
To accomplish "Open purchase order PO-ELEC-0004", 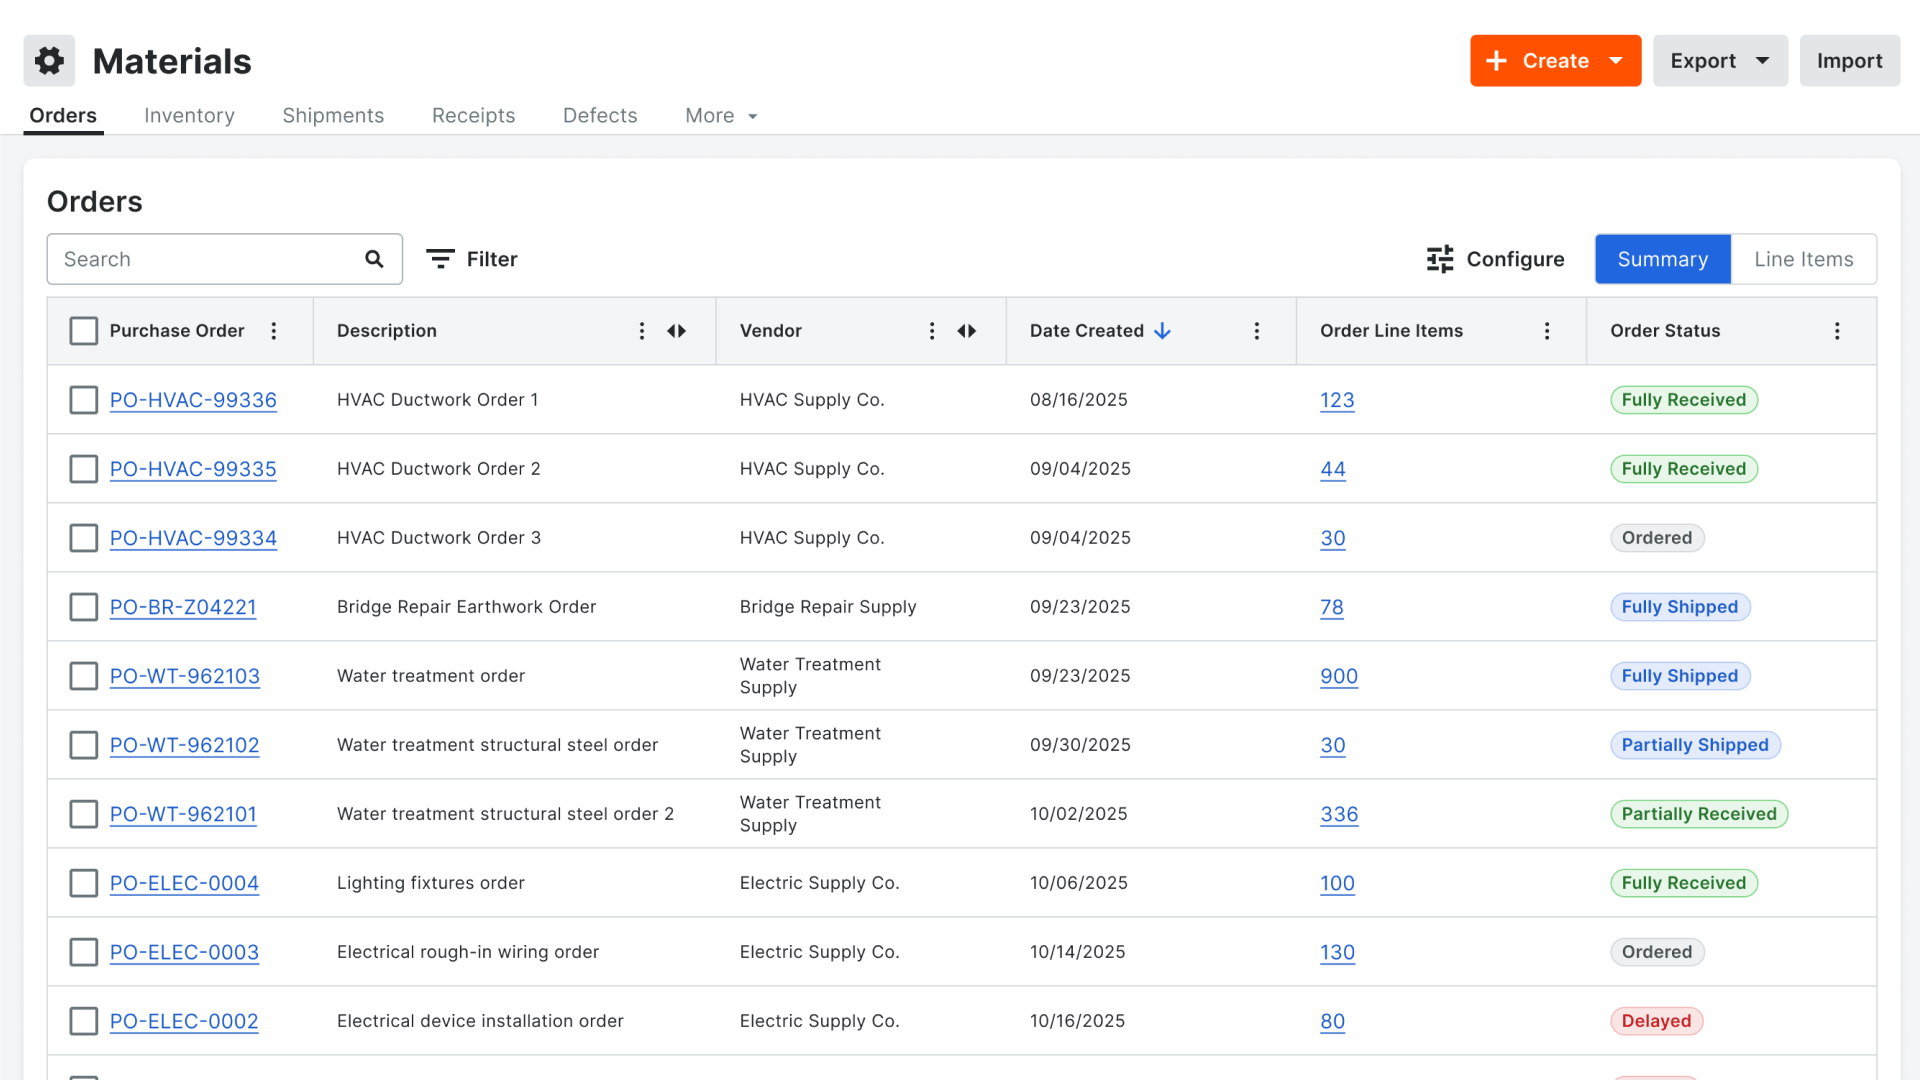I will tap(184, 883).
